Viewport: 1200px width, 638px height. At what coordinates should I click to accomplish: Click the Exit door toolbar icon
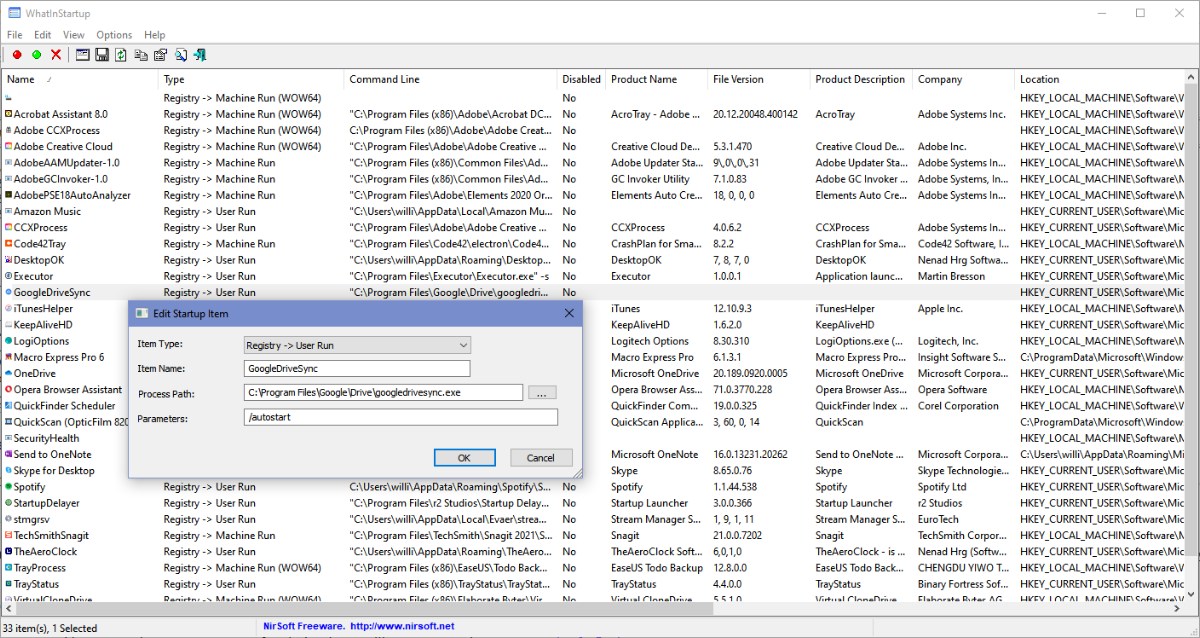200,55
